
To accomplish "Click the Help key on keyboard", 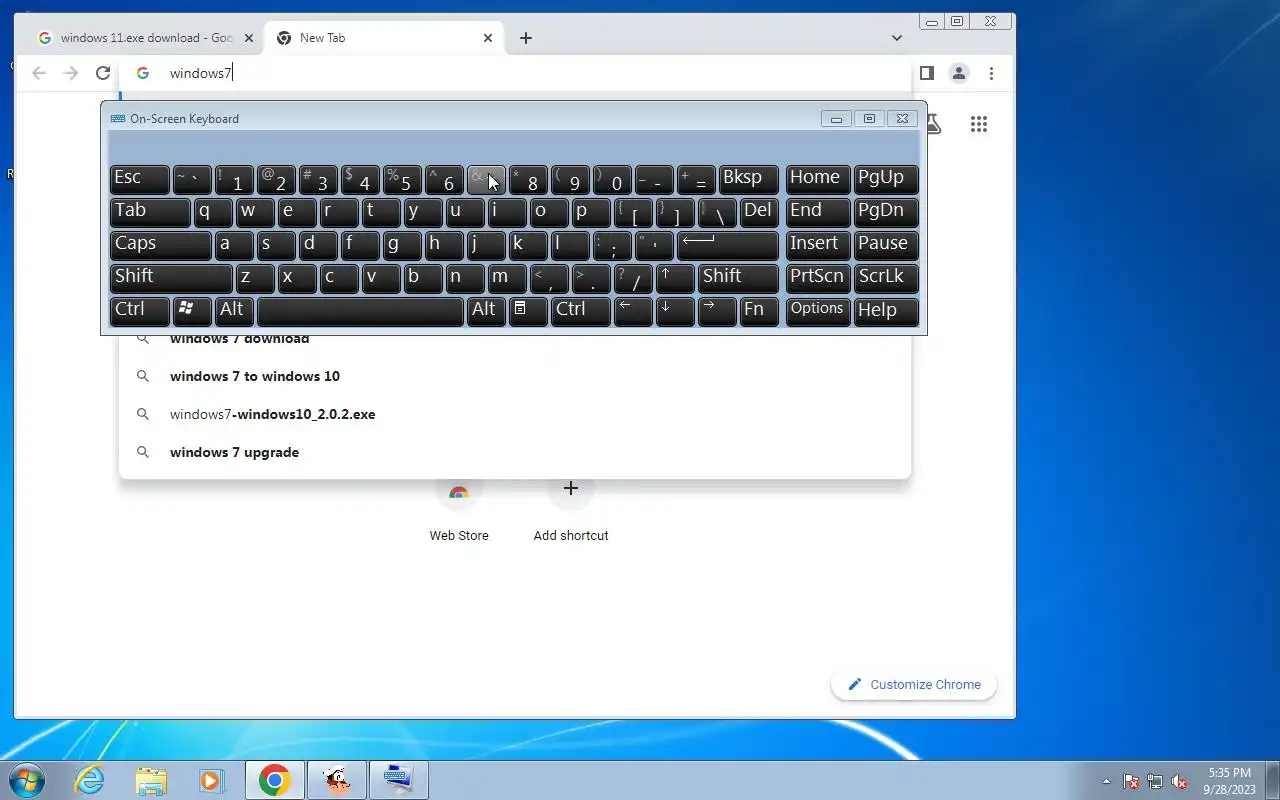I will 886,312.
